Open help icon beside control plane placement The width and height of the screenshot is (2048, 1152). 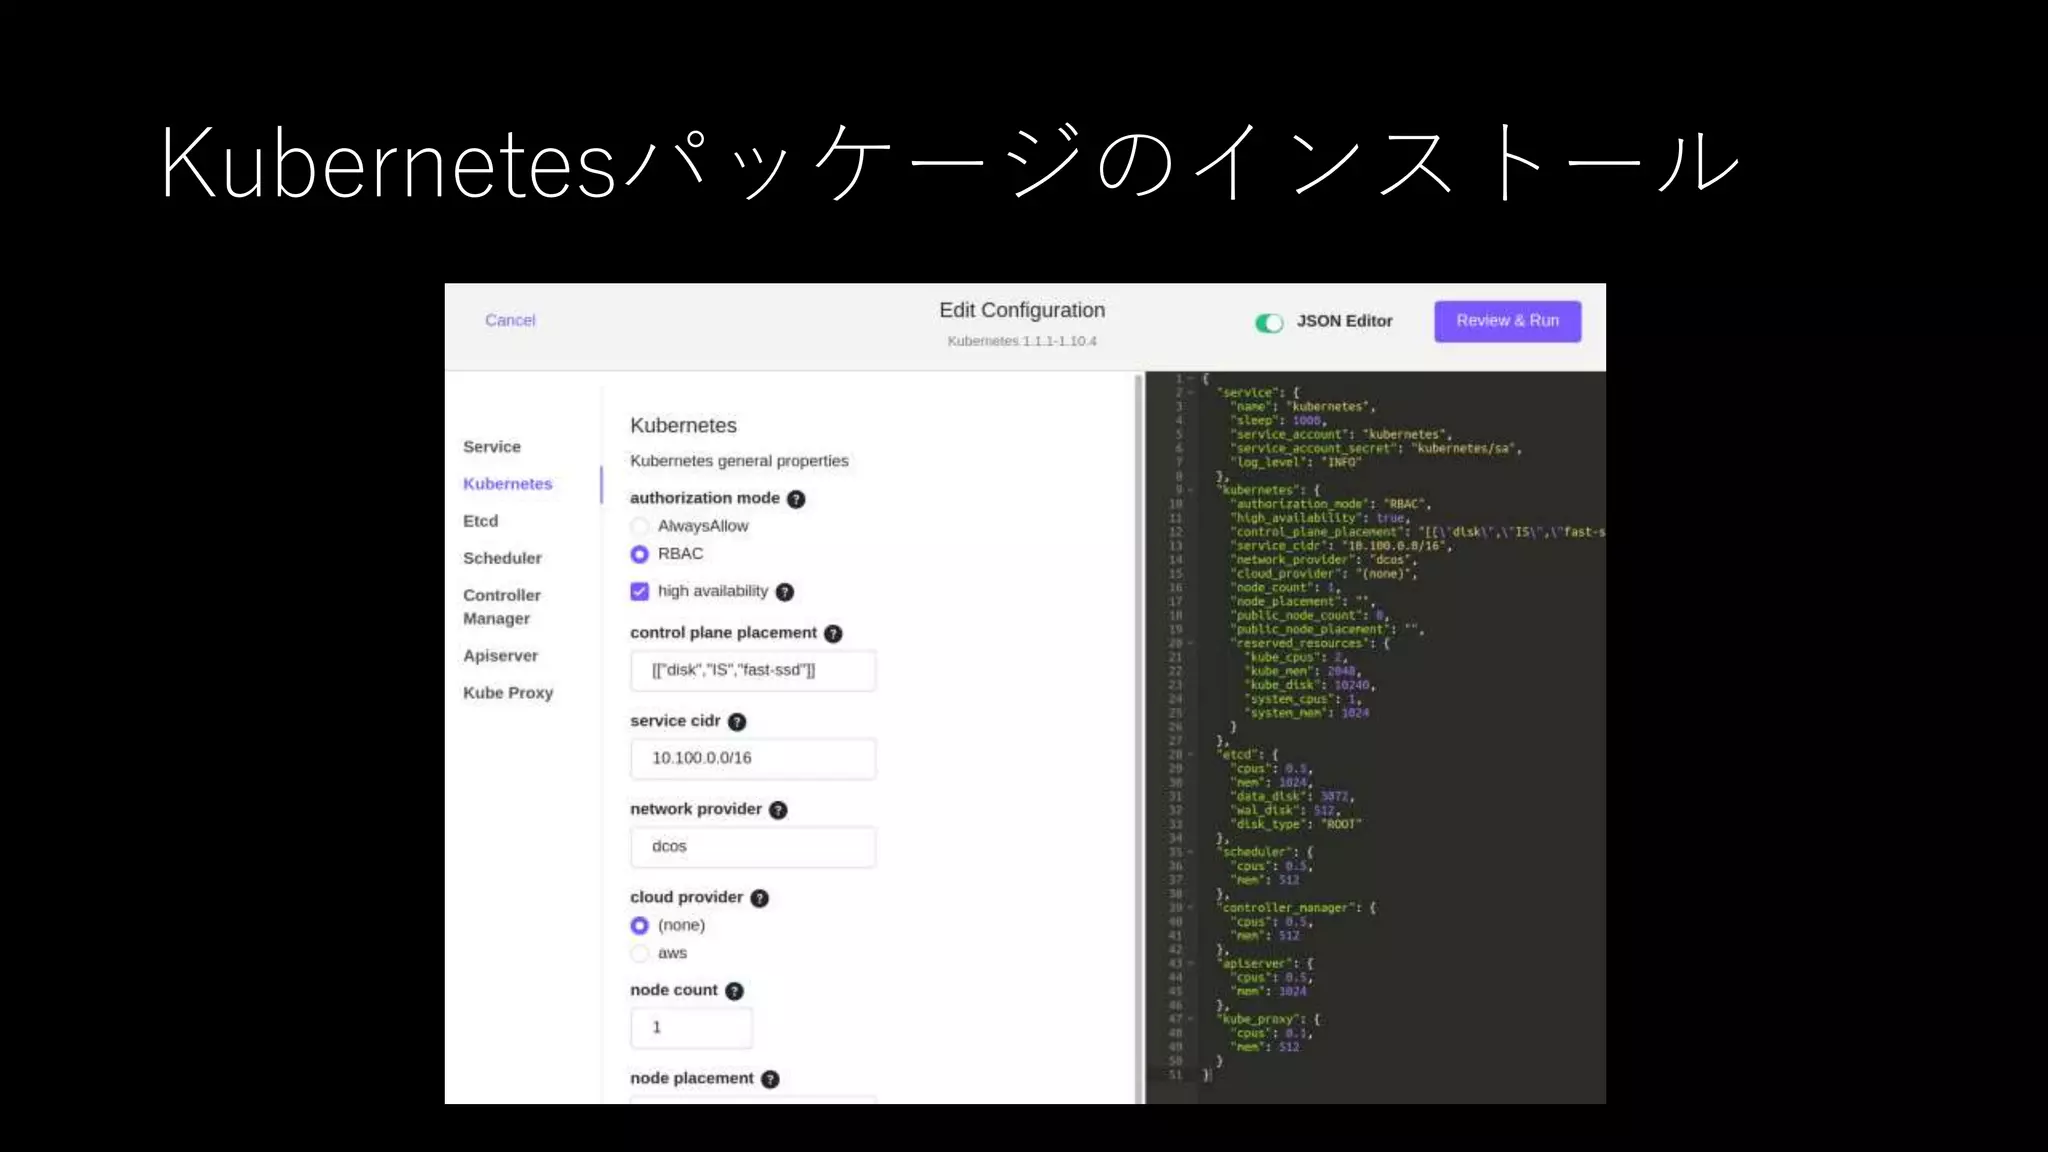pos(833,634)
